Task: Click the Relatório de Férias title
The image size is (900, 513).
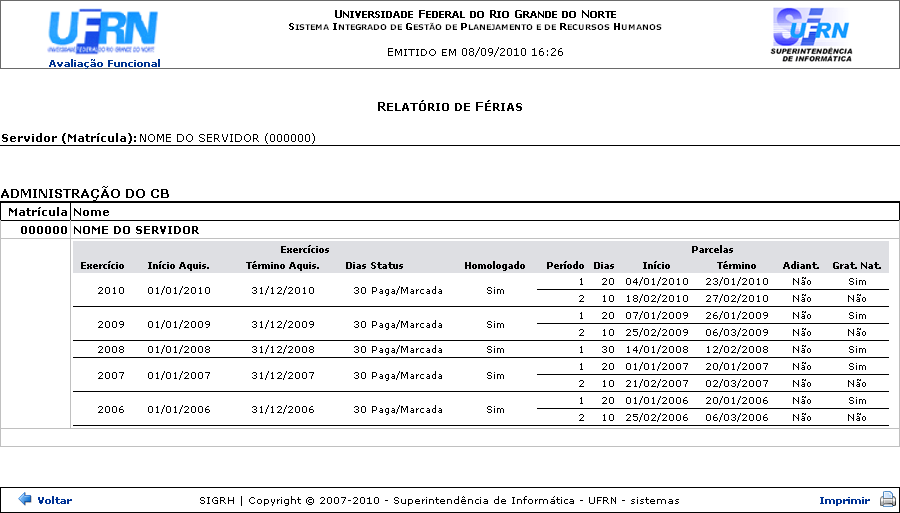Action: (x=449, y=106)
